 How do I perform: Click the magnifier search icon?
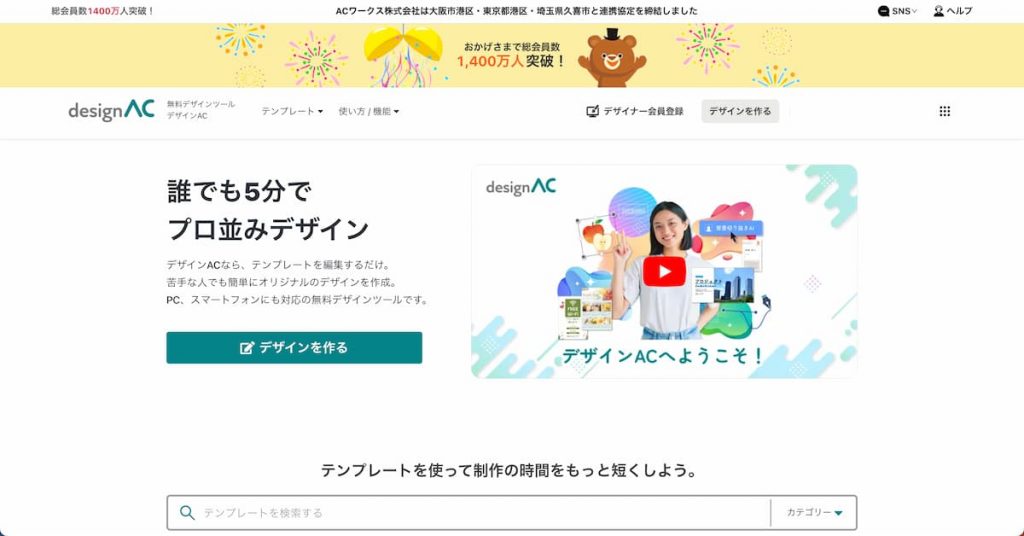[187, 512]
